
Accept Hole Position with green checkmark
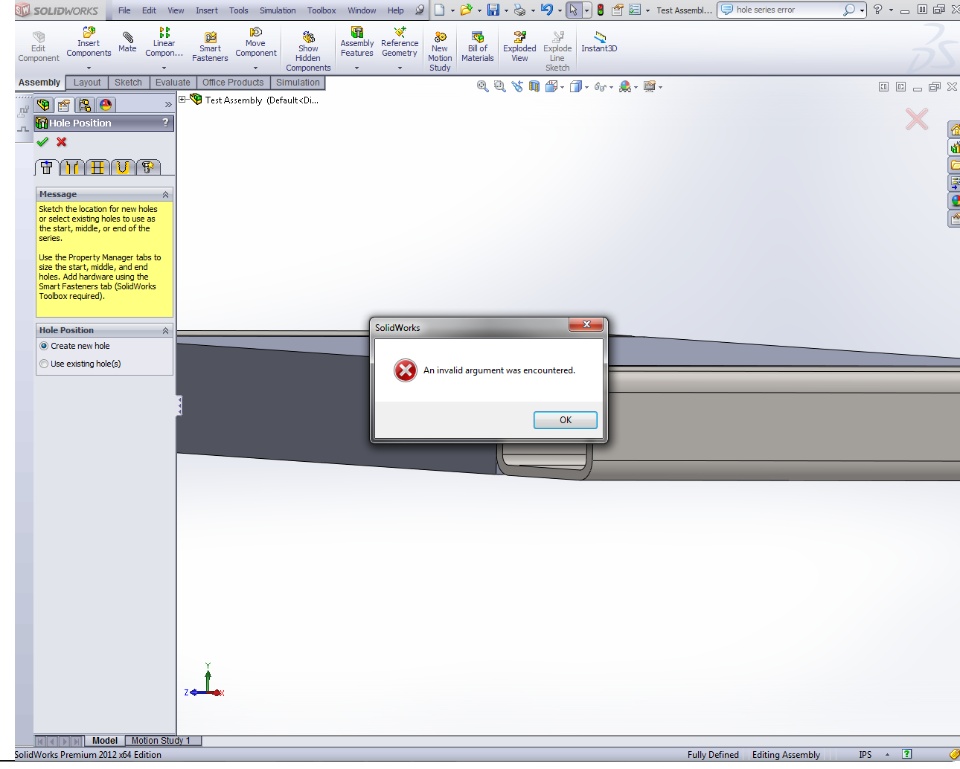click(42, 142)
